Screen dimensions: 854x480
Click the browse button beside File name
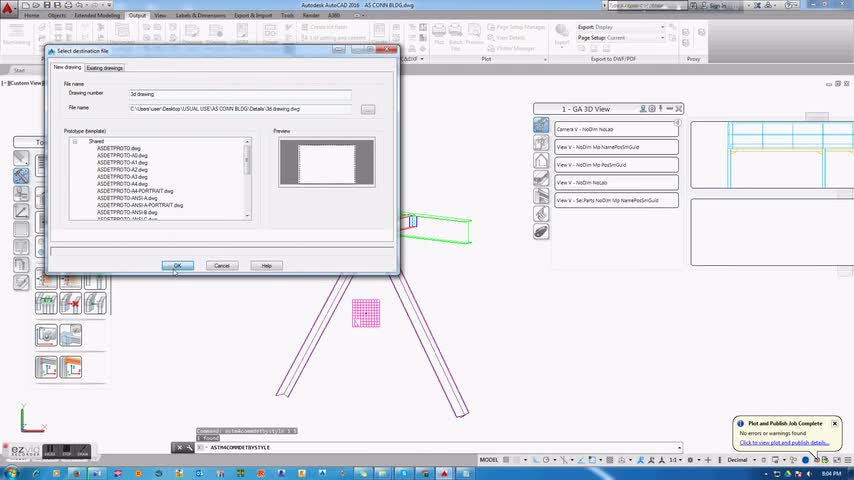click(368, 110)
